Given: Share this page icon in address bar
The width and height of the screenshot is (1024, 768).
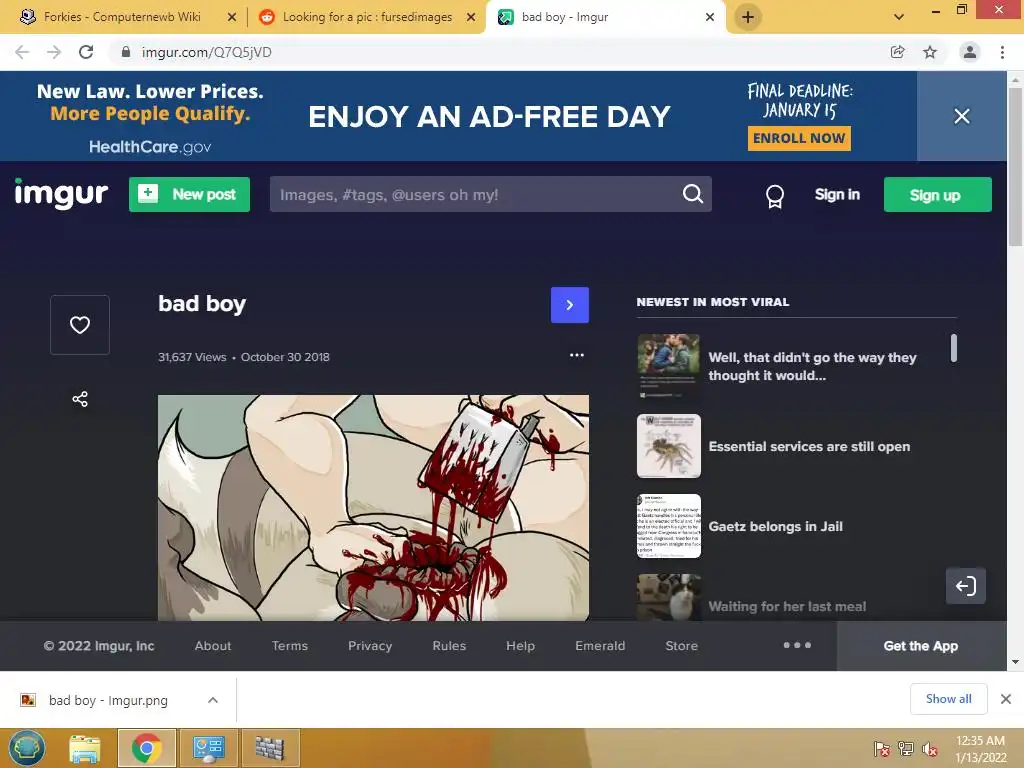Looking at the screenshot, I should (x=898, y=52).
